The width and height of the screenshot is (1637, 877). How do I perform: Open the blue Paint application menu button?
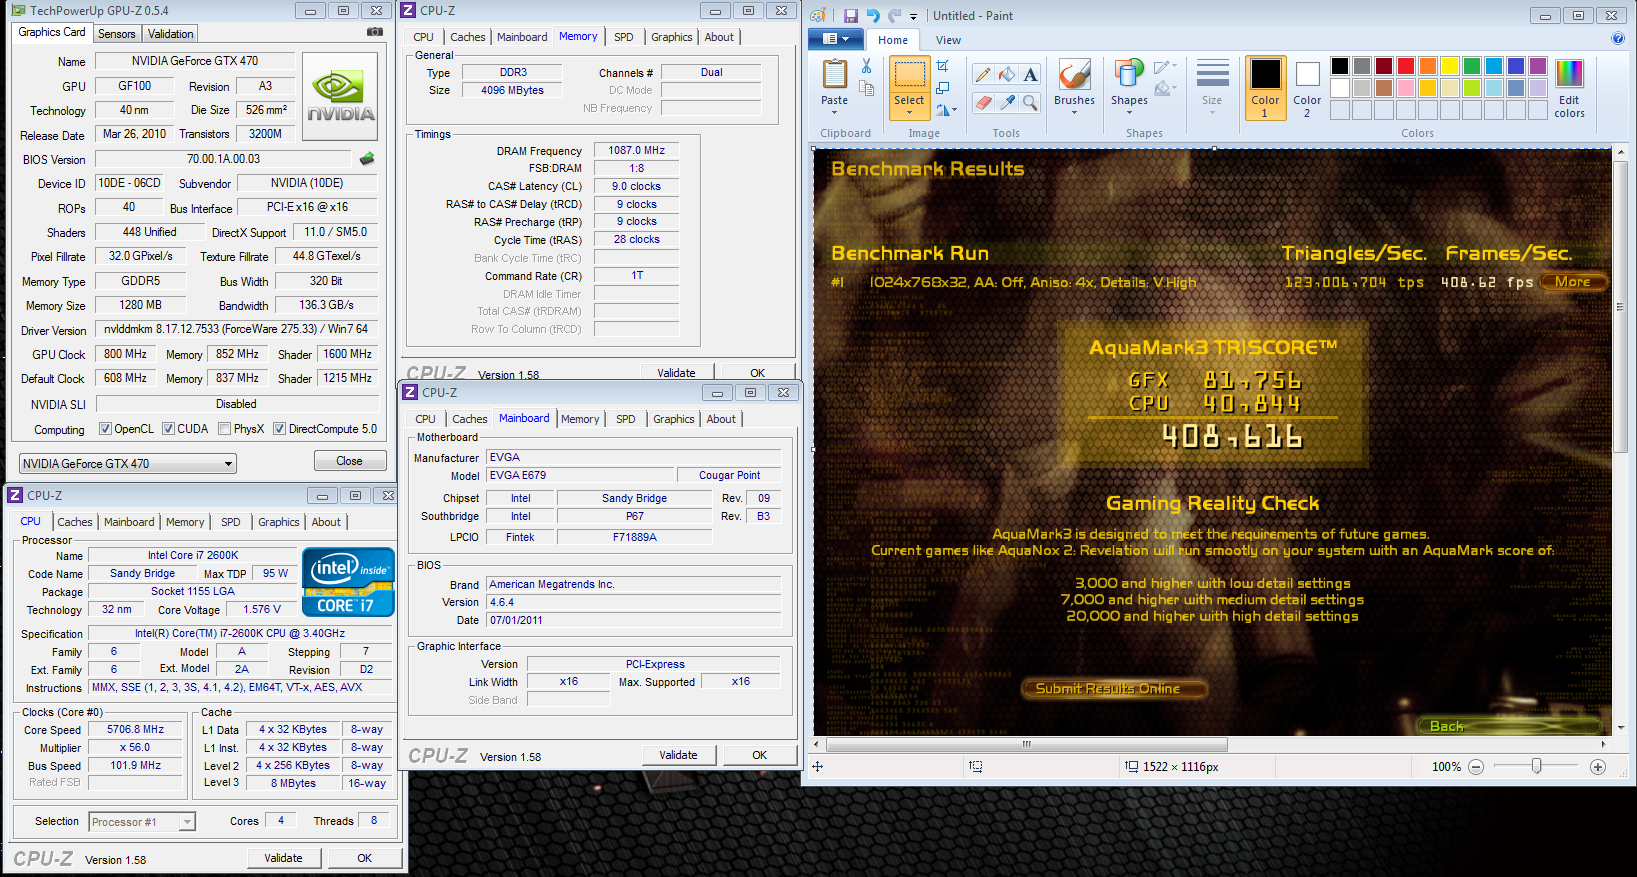835,39
